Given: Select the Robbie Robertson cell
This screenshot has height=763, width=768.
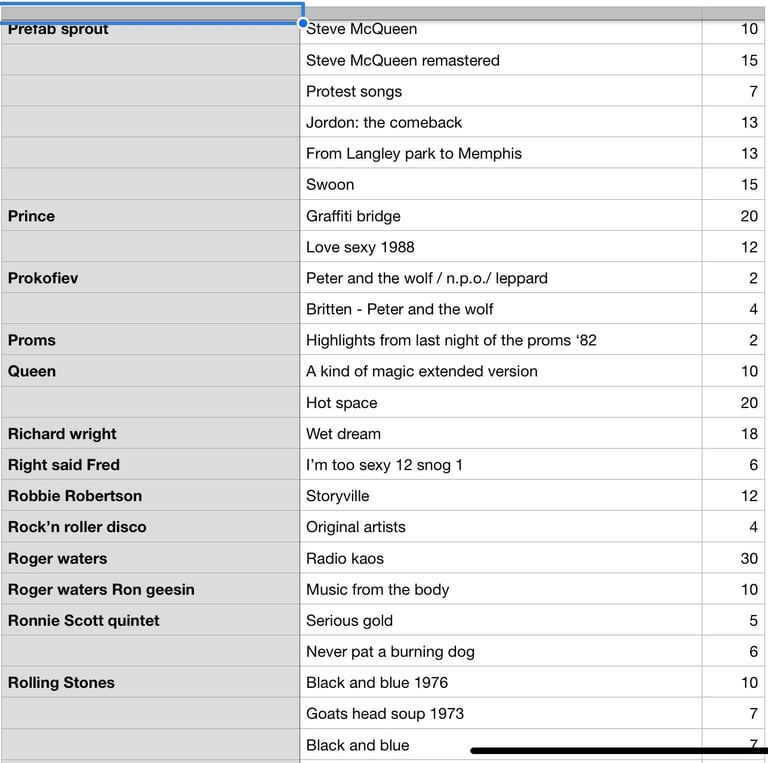Looking at the screenshot, I should tap(150, 495).
